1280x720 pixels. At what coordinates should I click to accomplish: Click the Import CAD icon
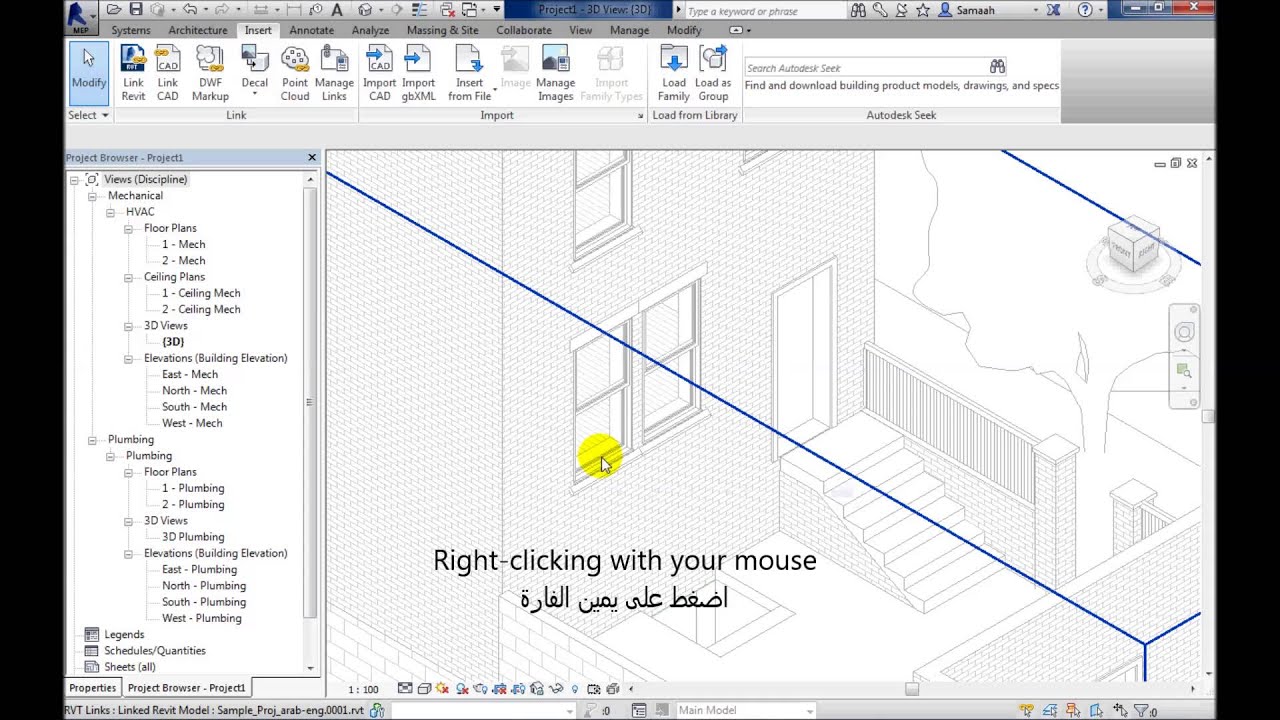point(380,73)
